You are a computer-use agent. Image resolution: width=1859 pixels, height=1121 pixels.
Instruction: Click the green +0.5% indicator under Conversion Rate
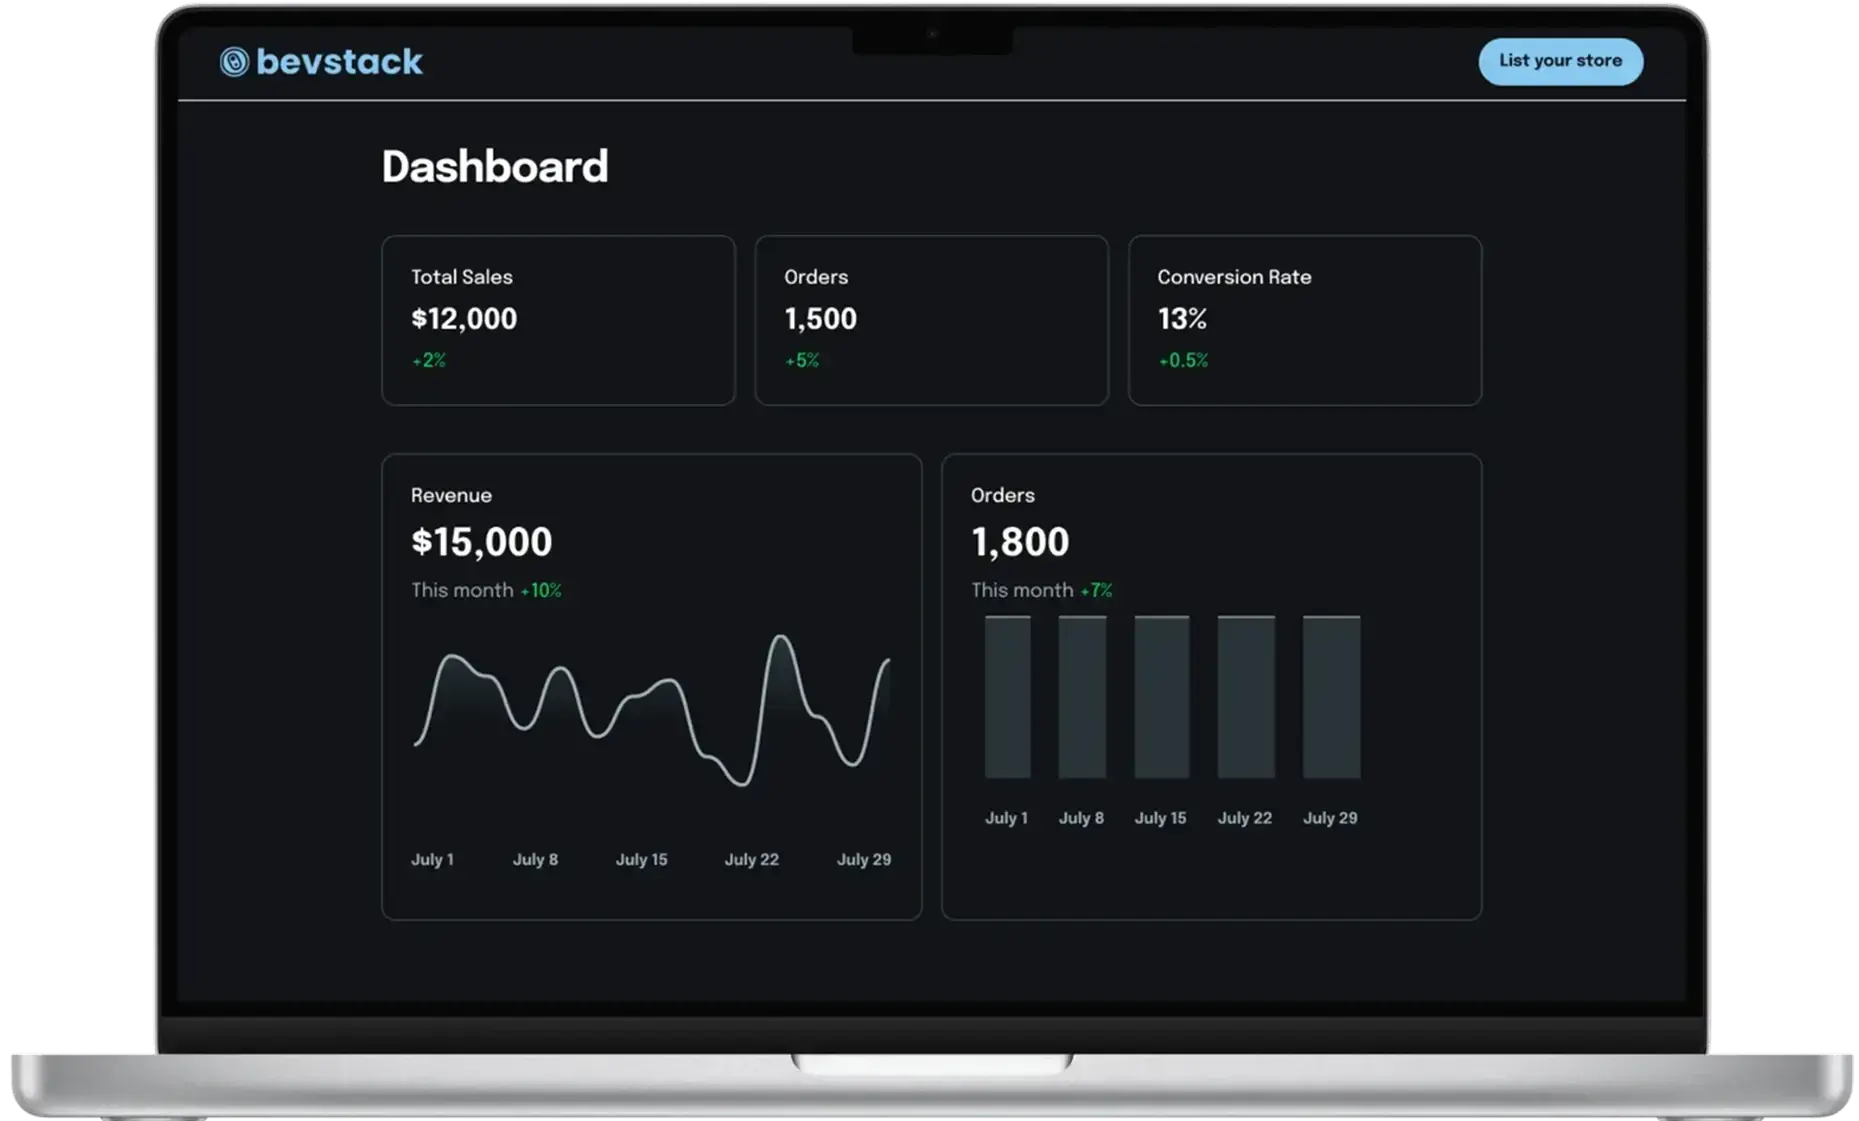(1183, 360)
